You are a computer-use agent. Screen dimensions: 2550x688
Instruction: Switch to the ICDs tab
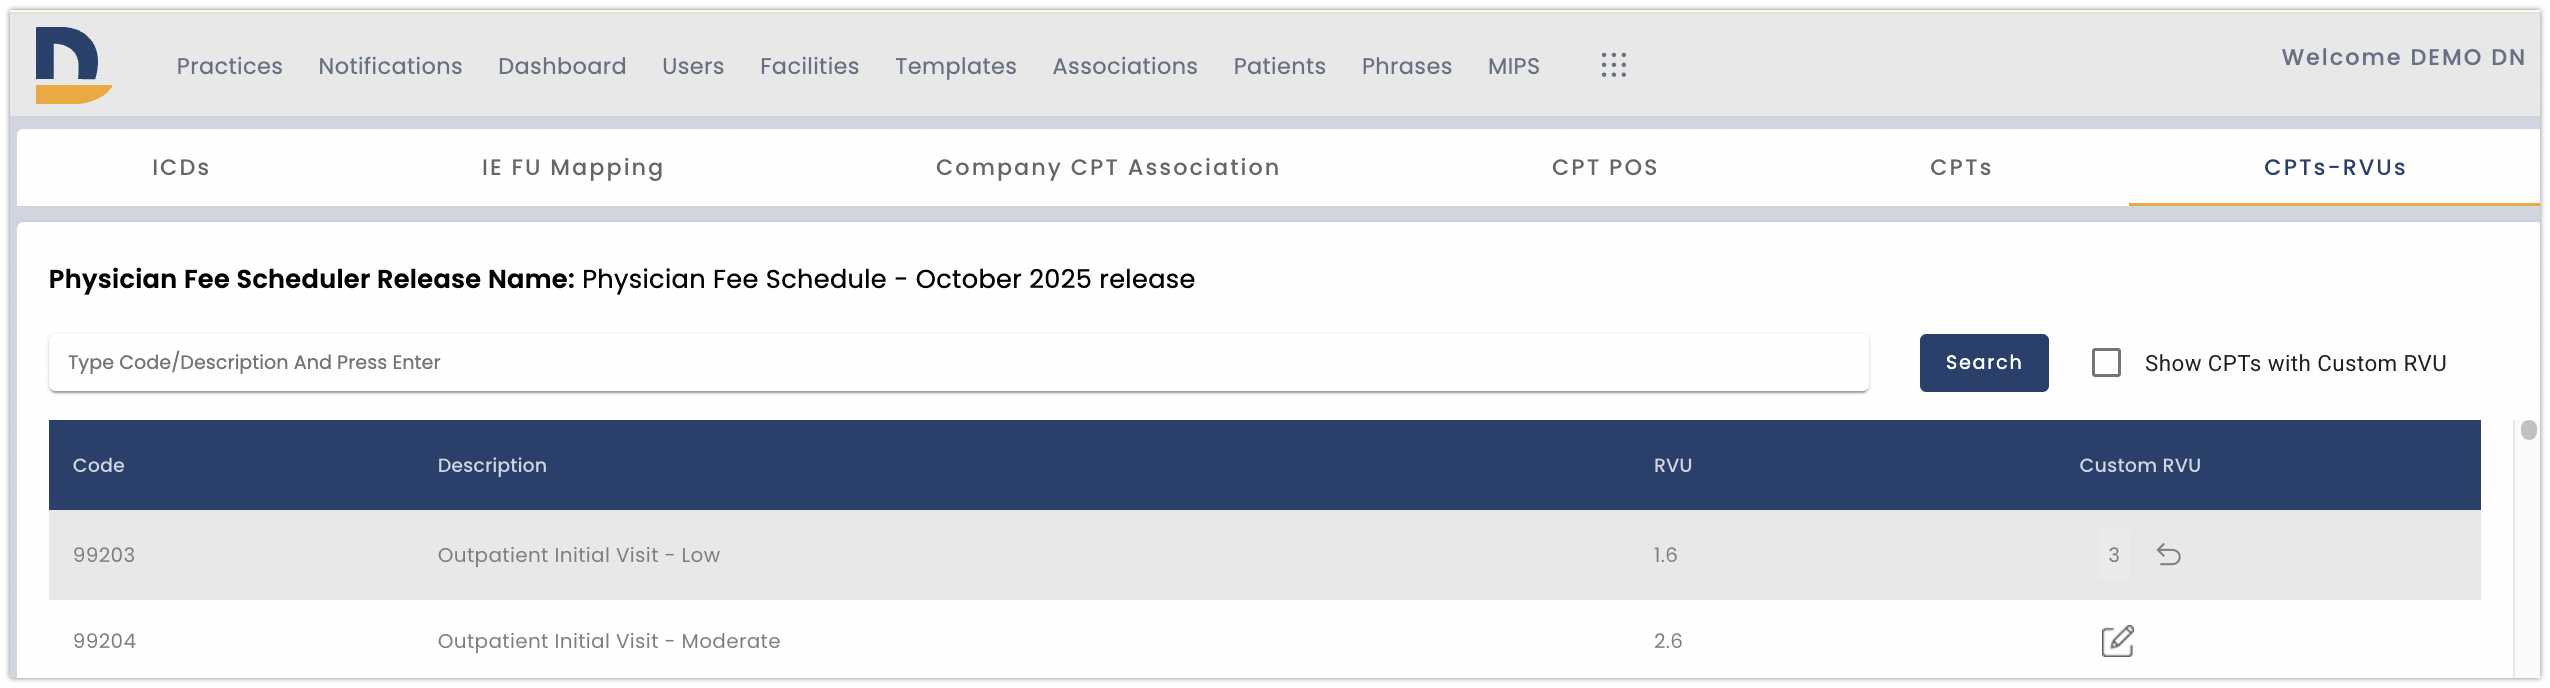pyautogui.click(x=181, y=168)
